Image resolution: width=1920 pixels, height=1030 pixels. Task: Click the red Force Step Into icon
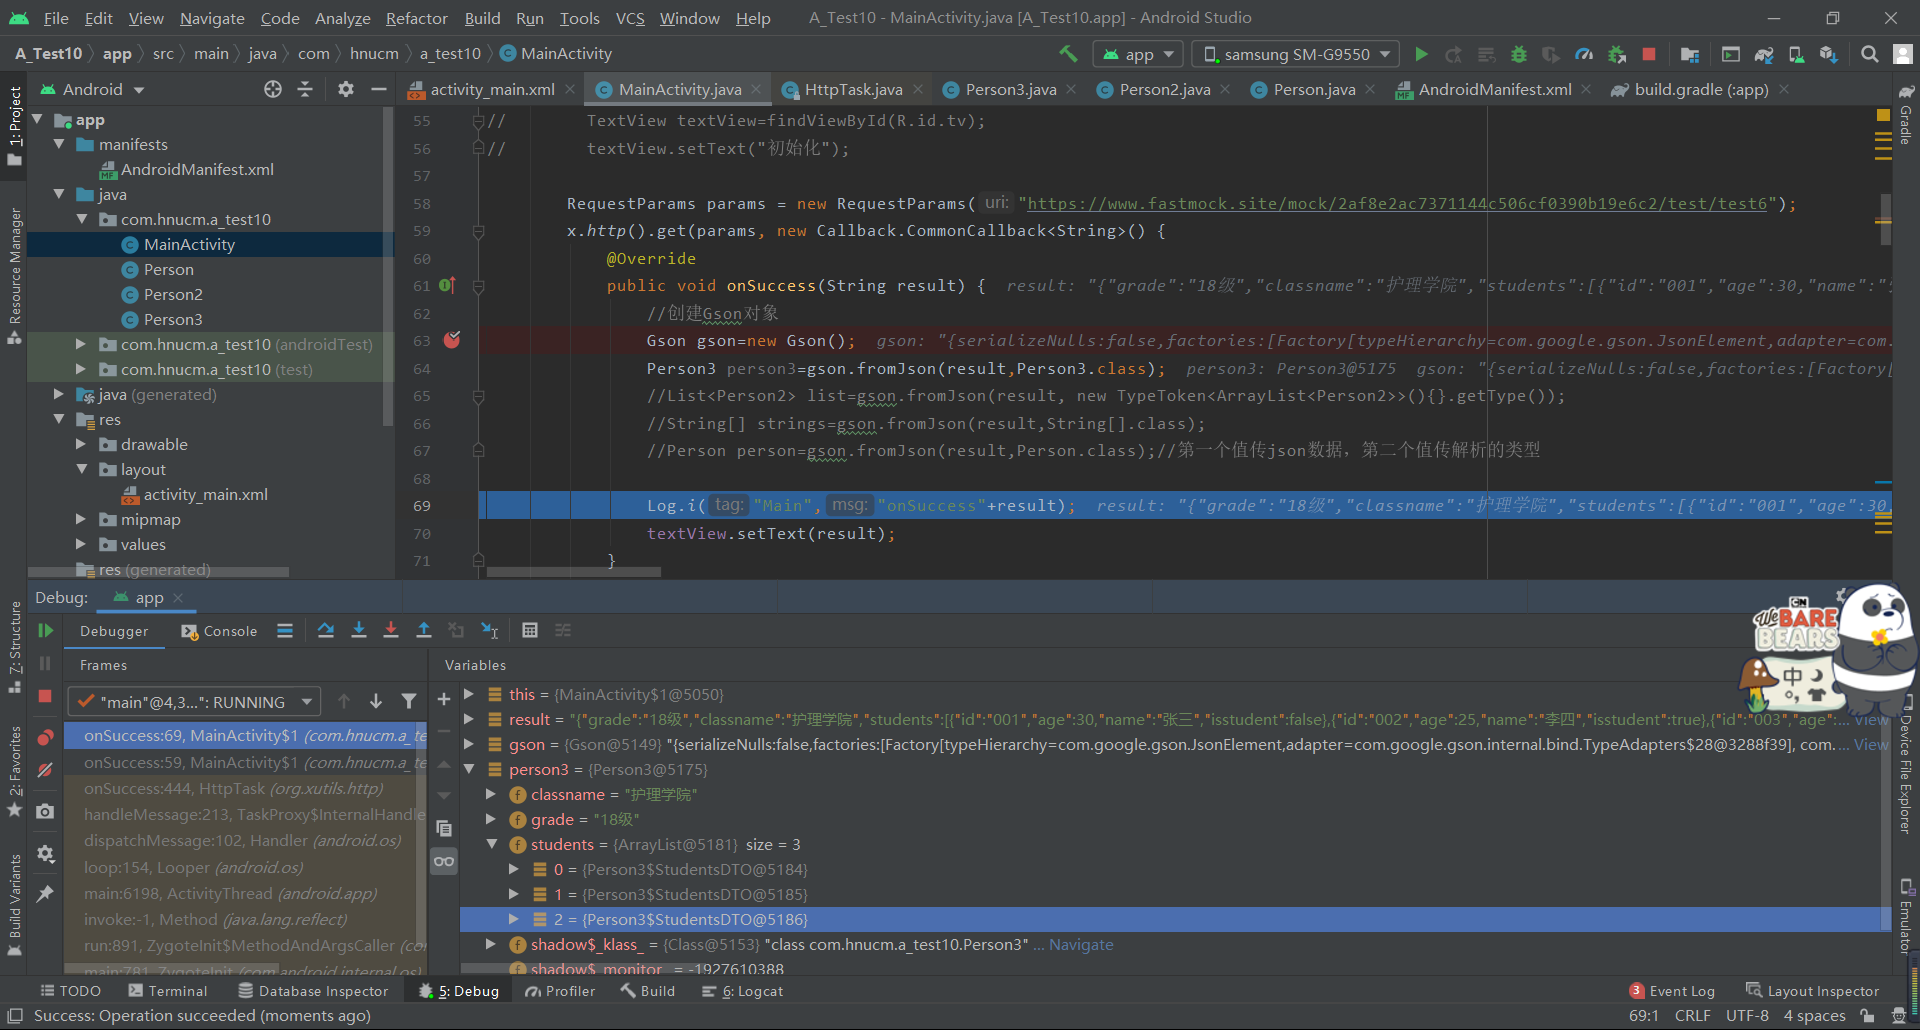[x=391, y=630]
